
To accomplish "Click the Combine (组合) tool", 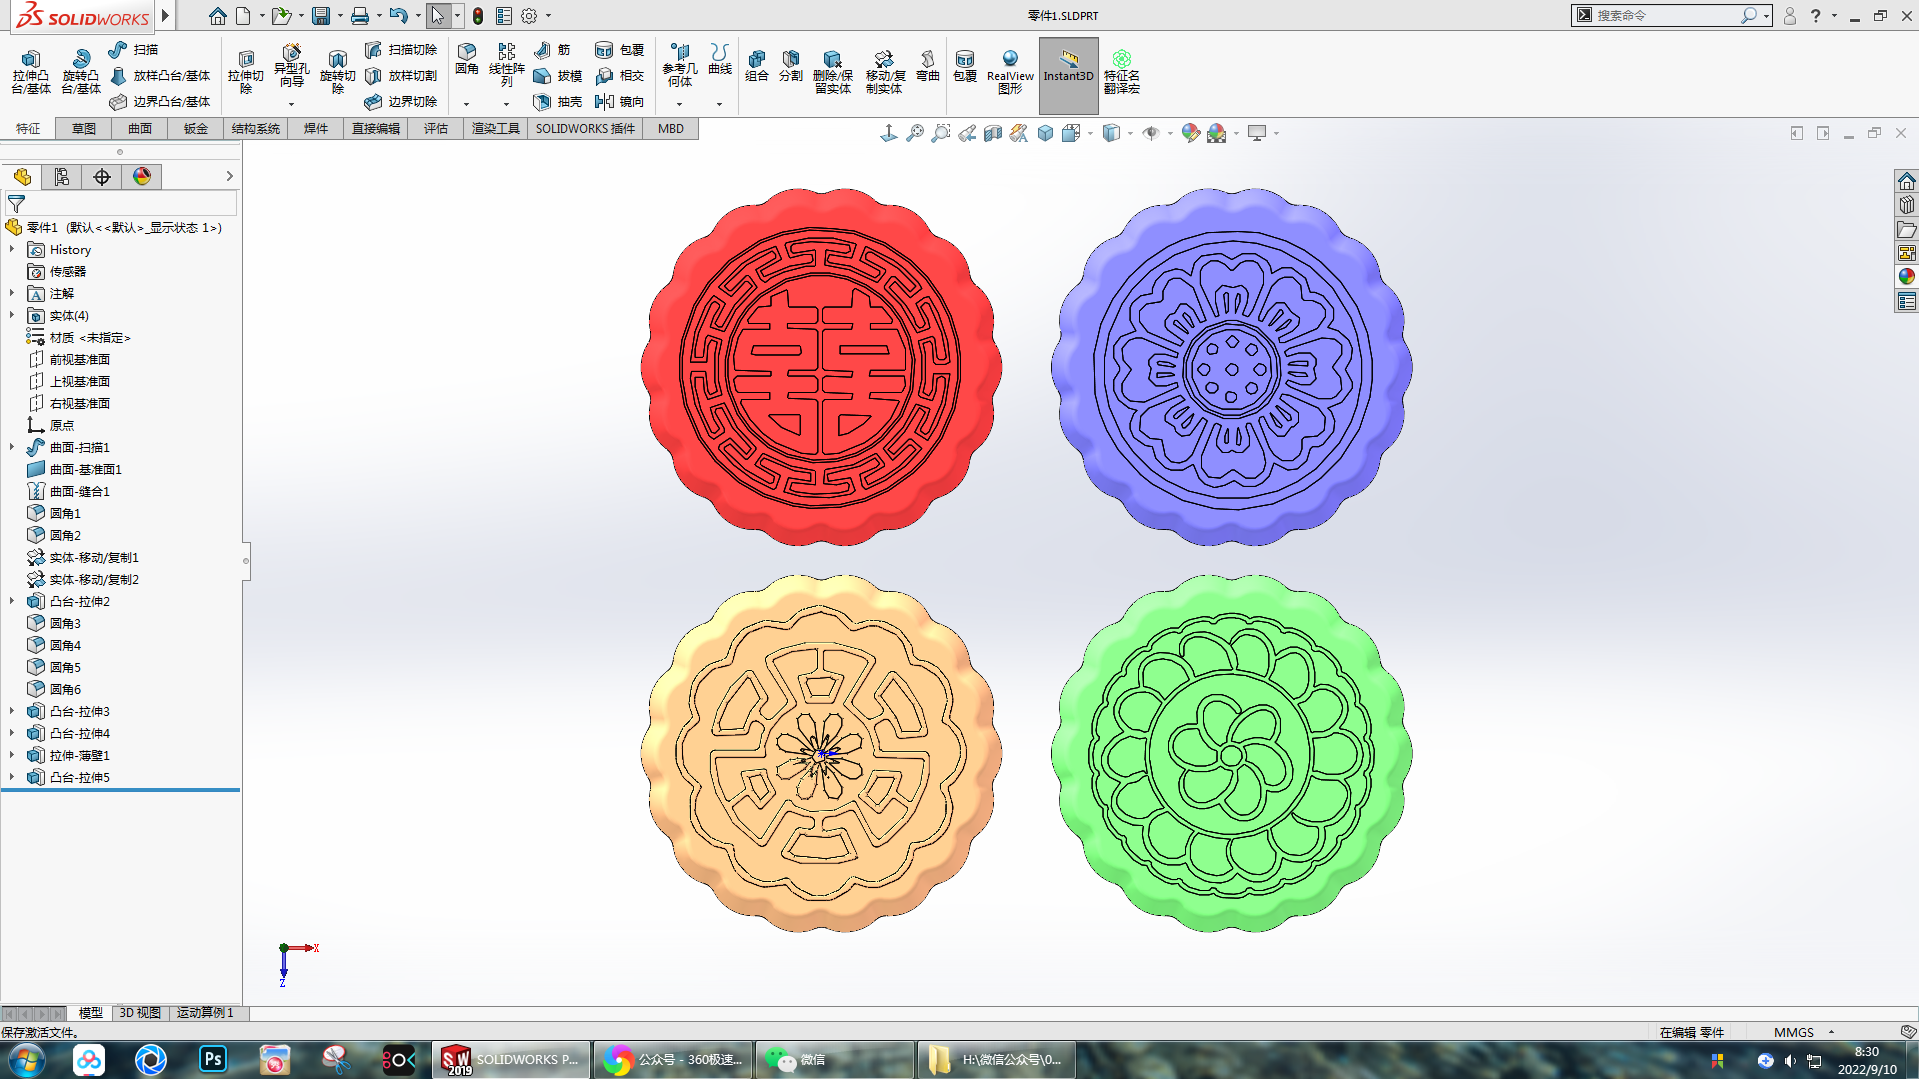I will pyautogui.click(x=757, y=66).
